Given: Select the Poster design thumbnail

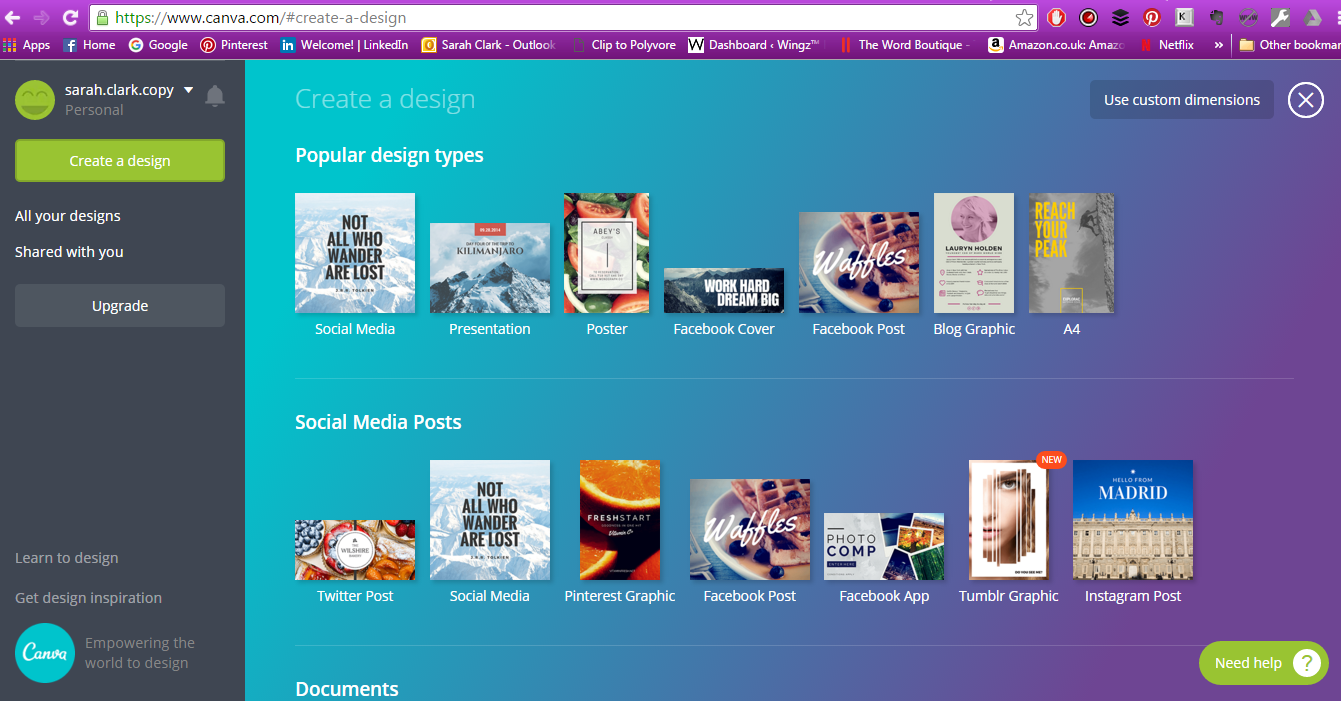Looking at the screenshot, I should click(607, 253).
